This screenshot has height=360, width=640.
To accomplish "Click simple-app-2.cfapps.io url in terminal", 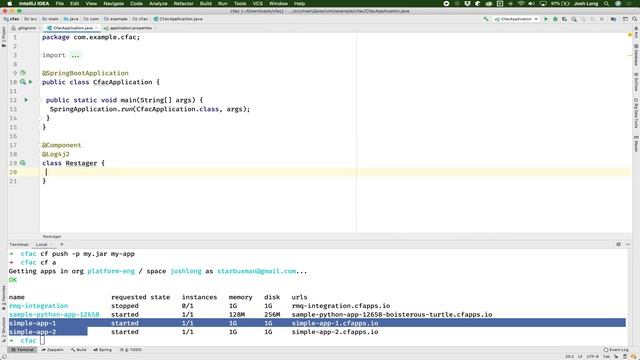I will [335, 332].
